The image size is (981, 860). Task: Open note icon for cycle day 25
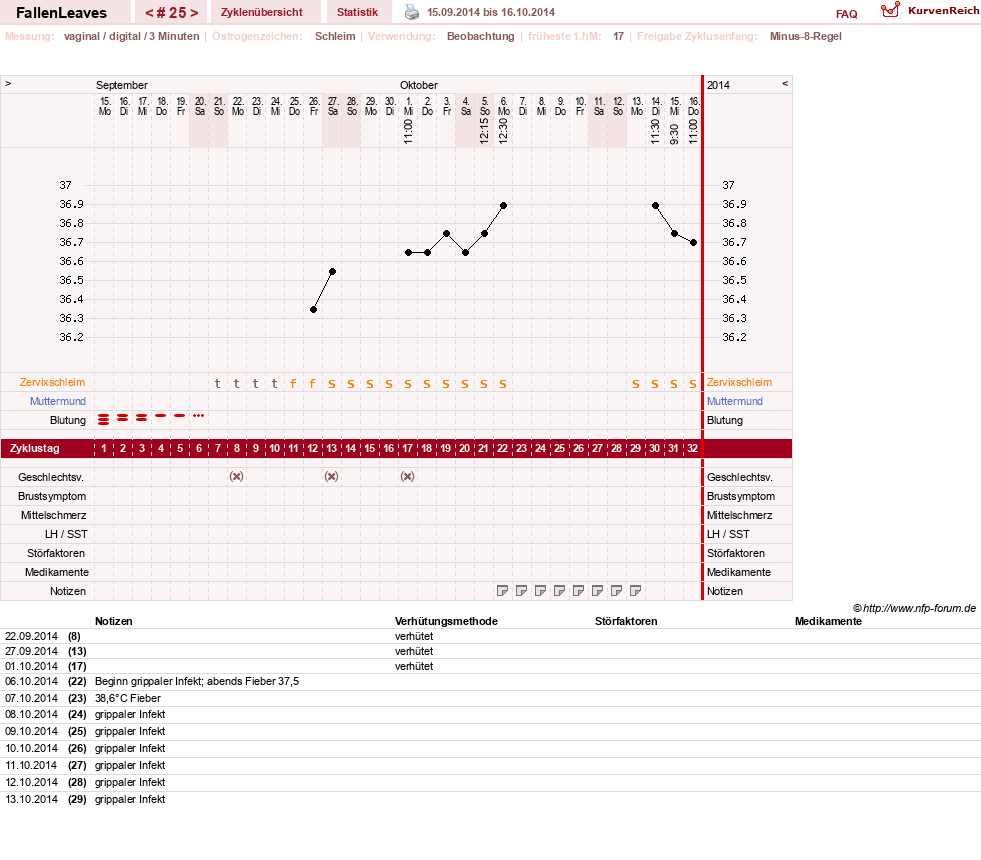(559, 590)
